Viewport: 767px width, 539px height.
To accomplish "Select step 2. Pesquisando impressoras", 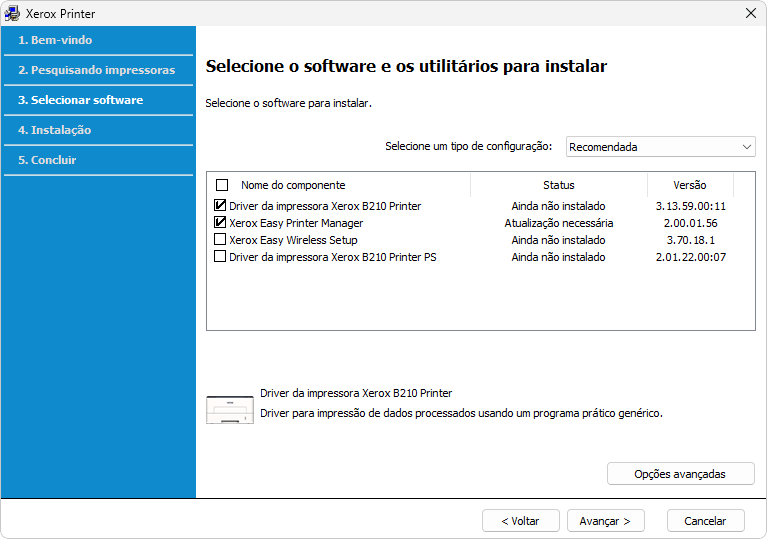I will click(x=98, y=70).
